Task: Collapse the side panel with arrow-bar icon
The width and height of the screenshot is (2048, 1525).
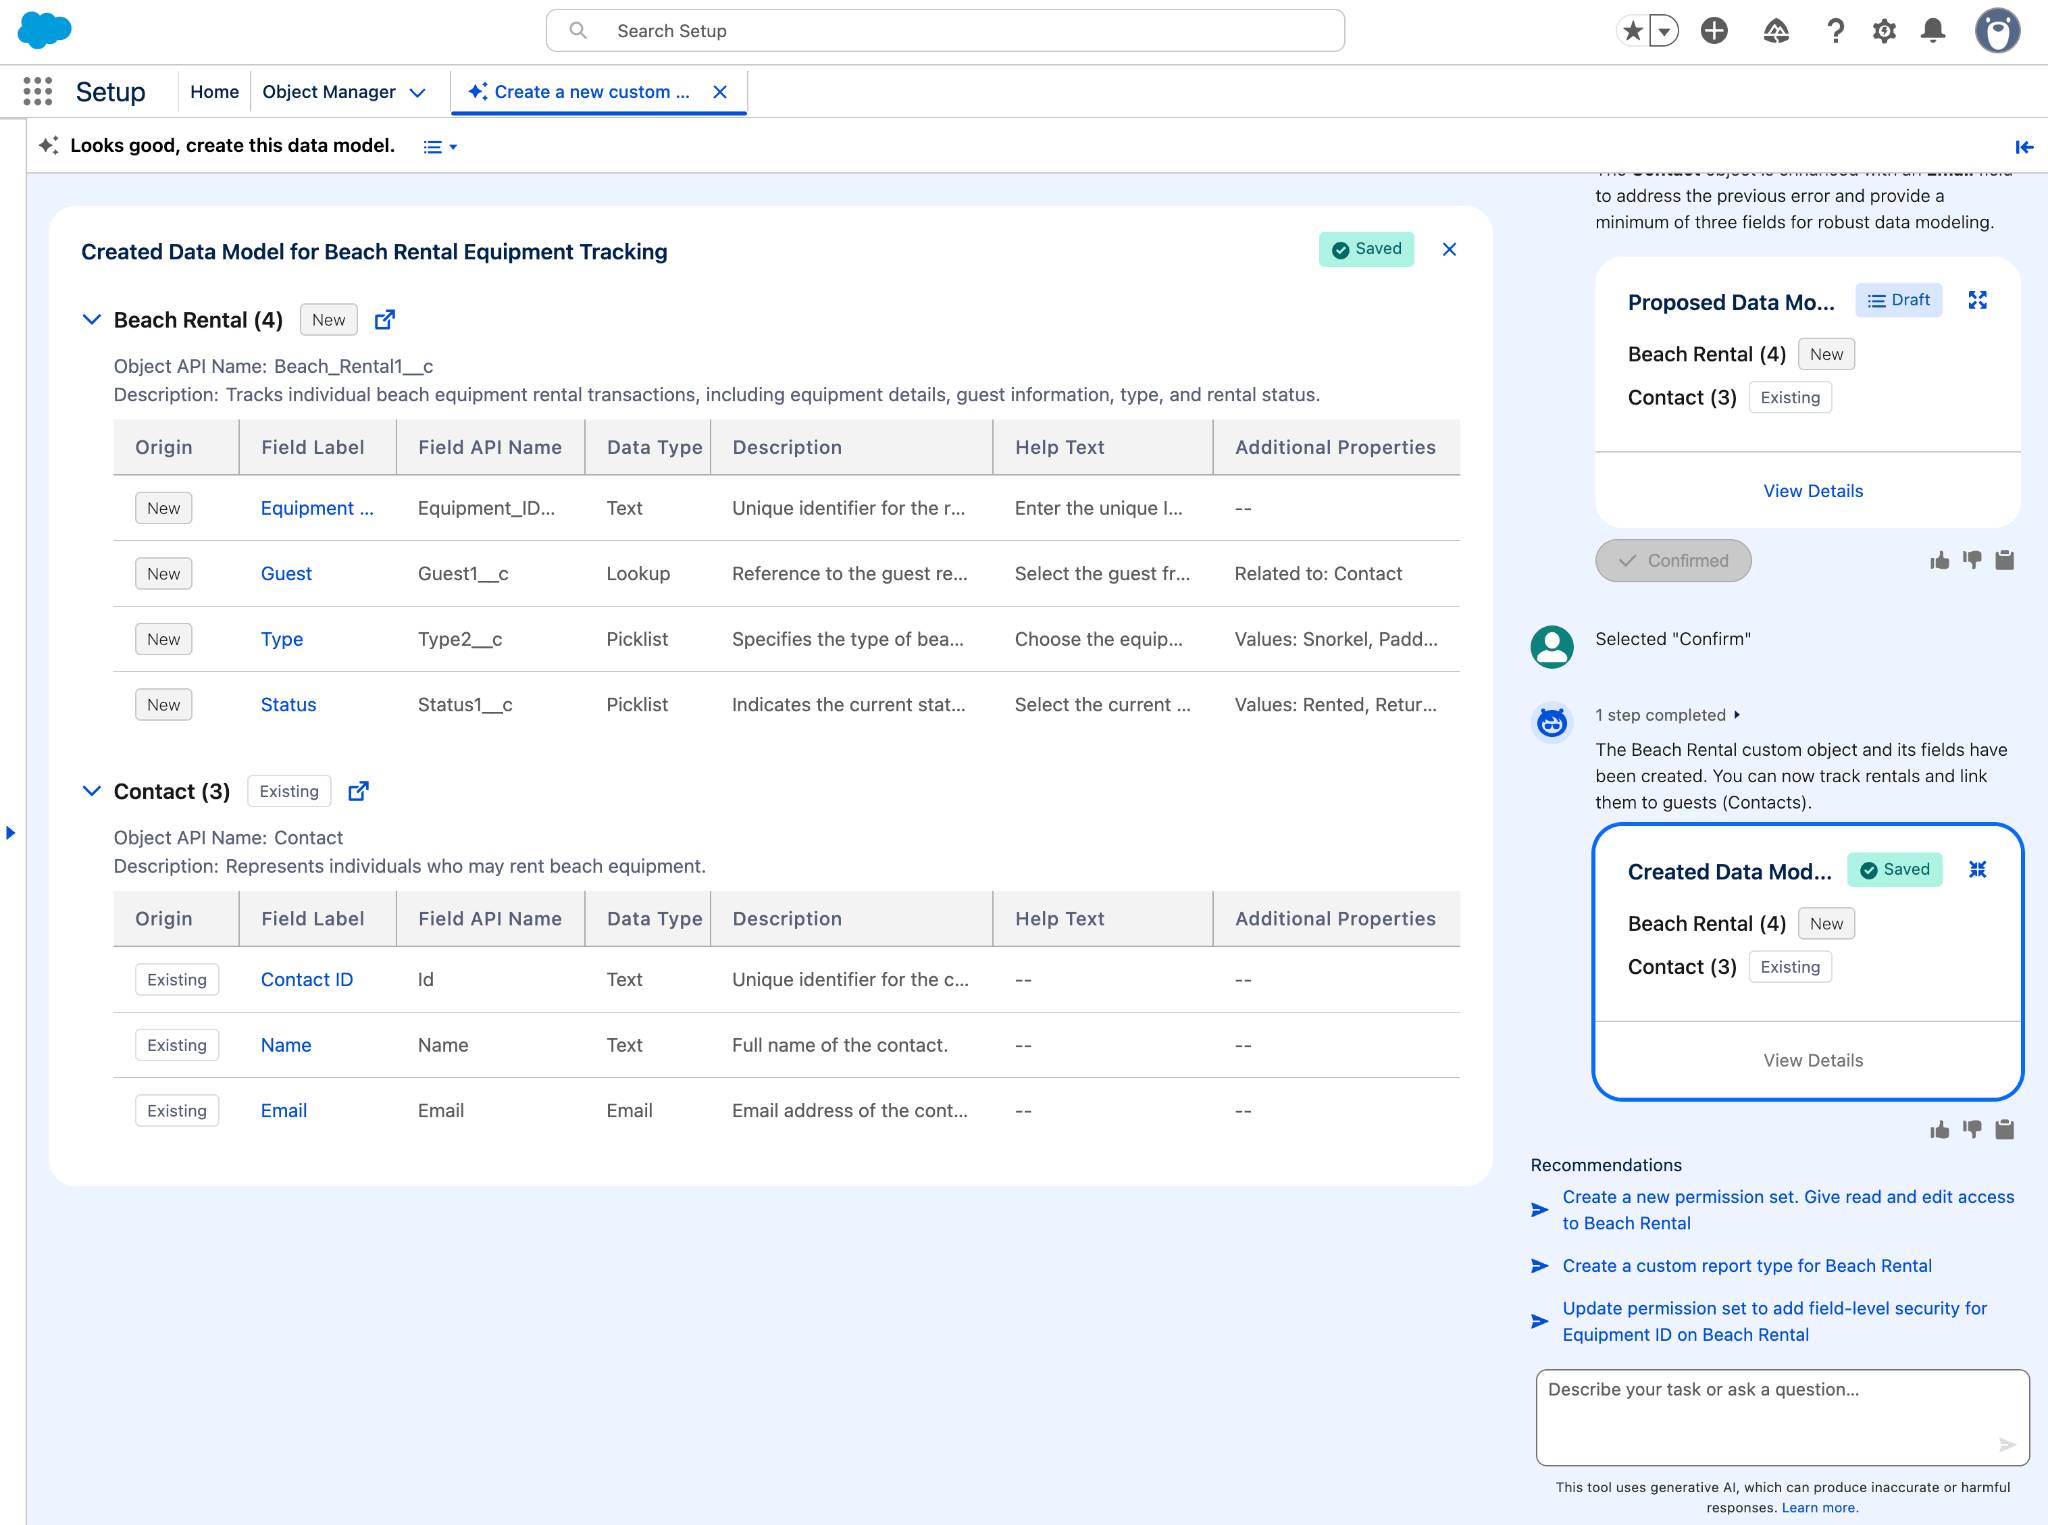Action: (2024, 147)
